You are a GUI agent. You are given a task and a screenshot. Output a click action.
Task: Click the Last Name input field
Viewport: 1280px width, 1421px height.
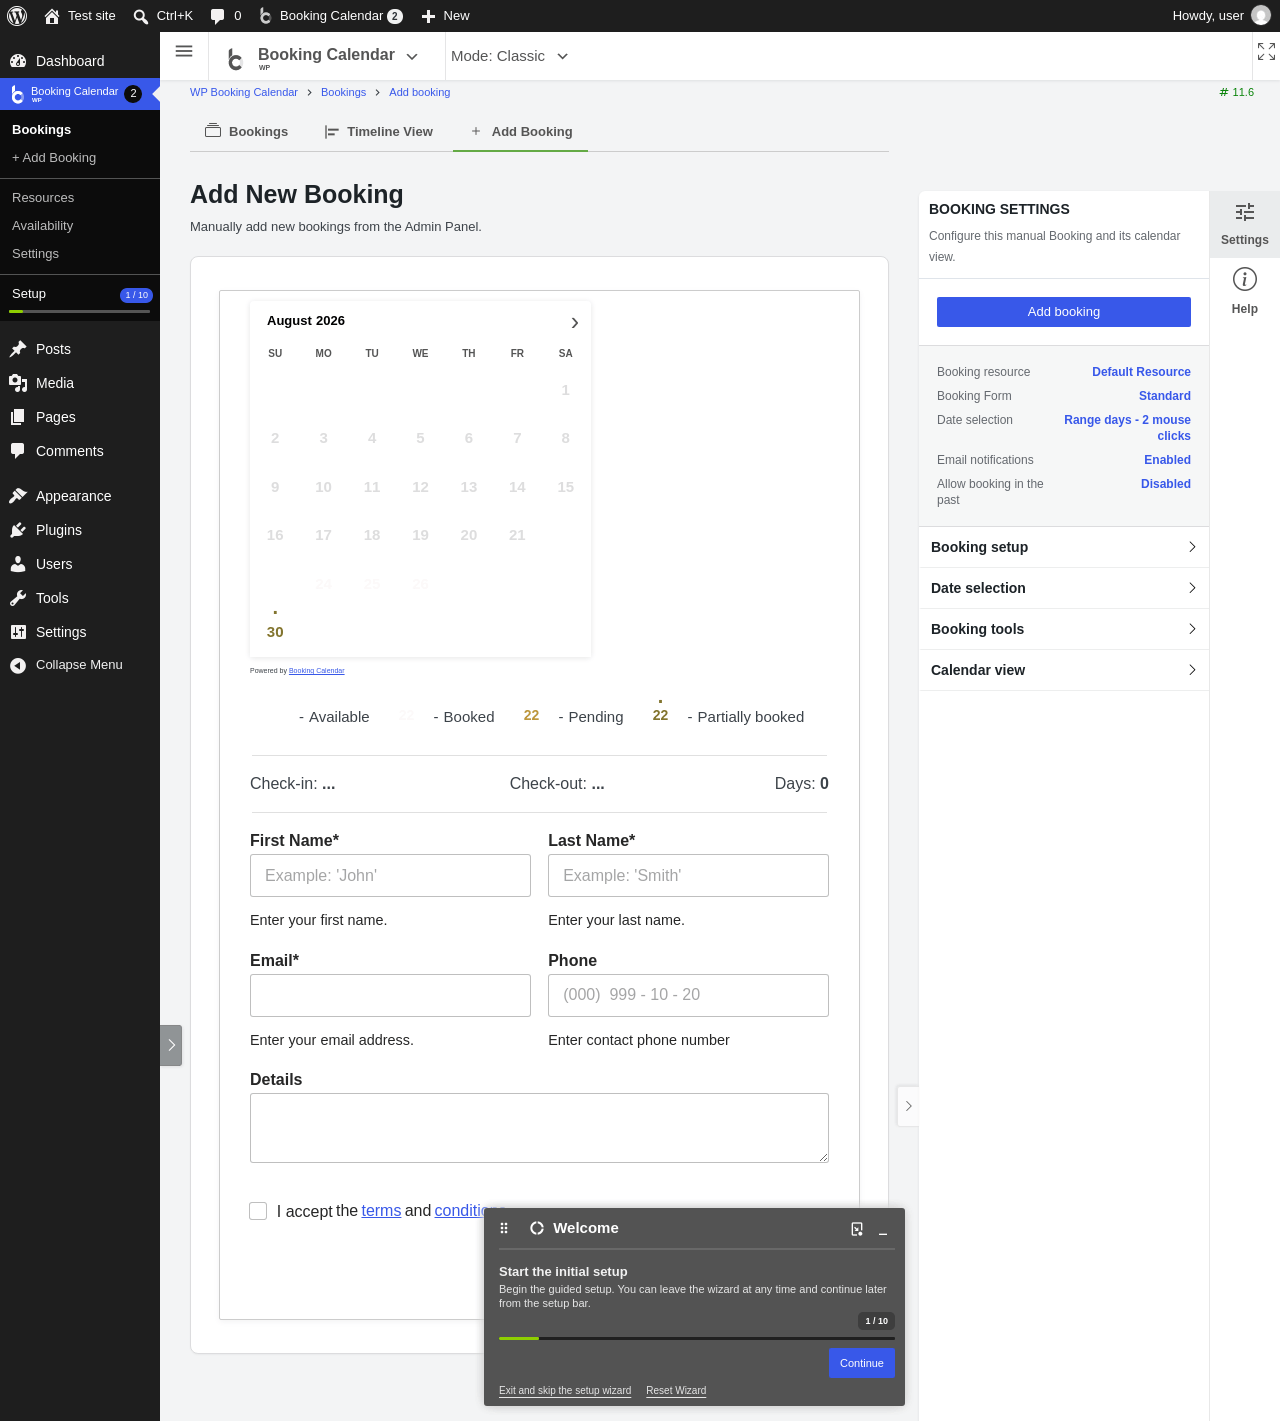688,876
